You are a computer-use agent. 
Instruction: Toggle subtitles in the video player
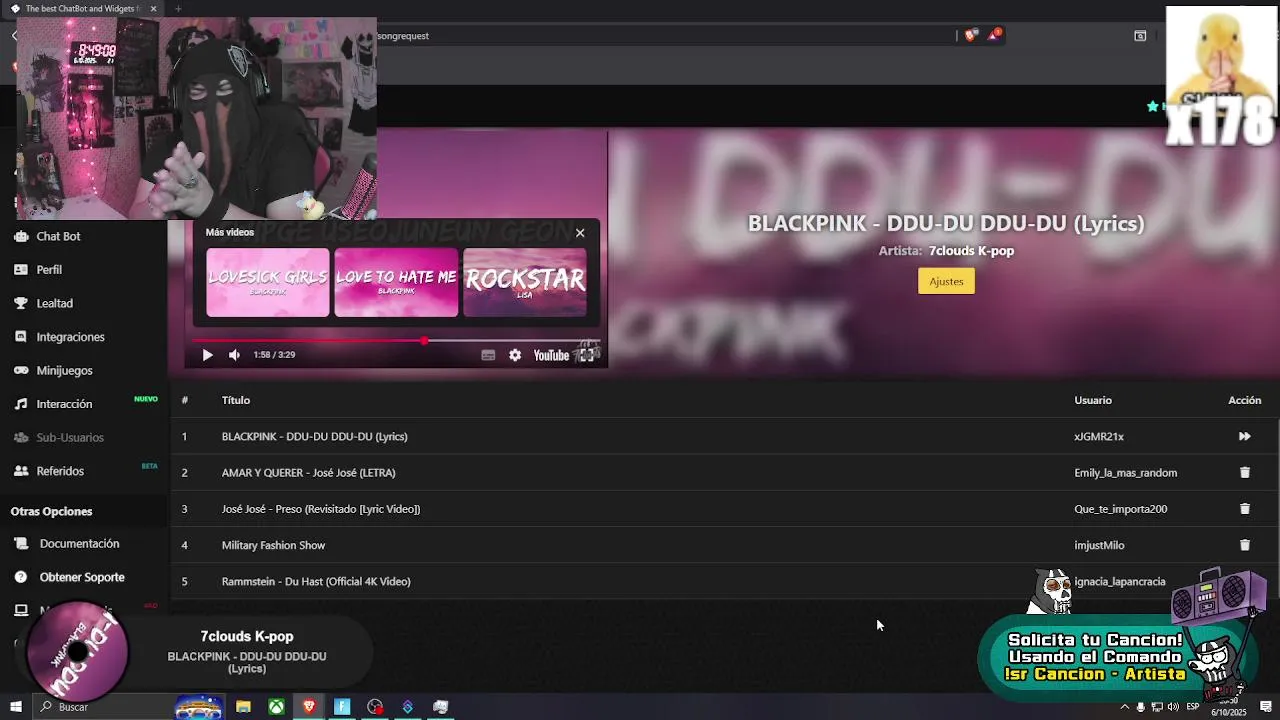(x=488, y=355)
